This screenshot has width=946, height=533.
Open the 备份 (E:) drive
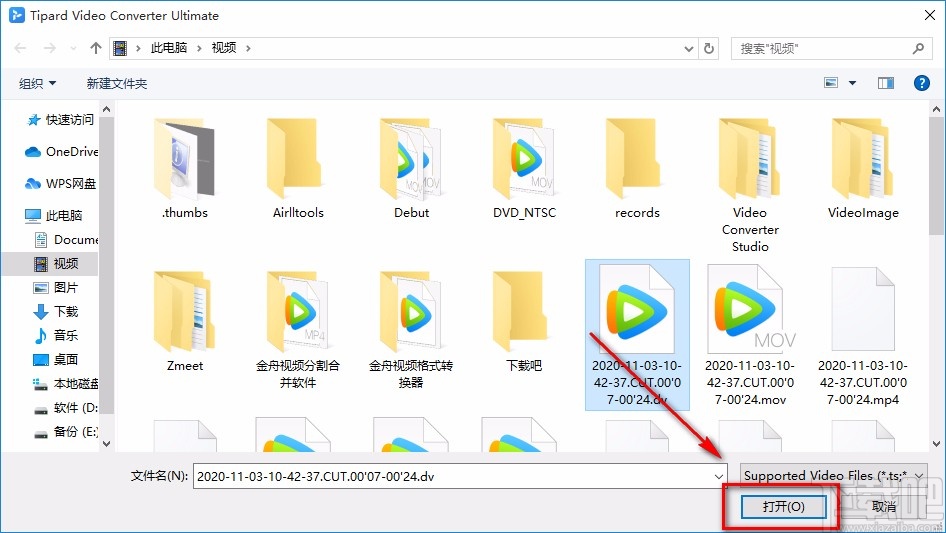[x=65, y=432]
